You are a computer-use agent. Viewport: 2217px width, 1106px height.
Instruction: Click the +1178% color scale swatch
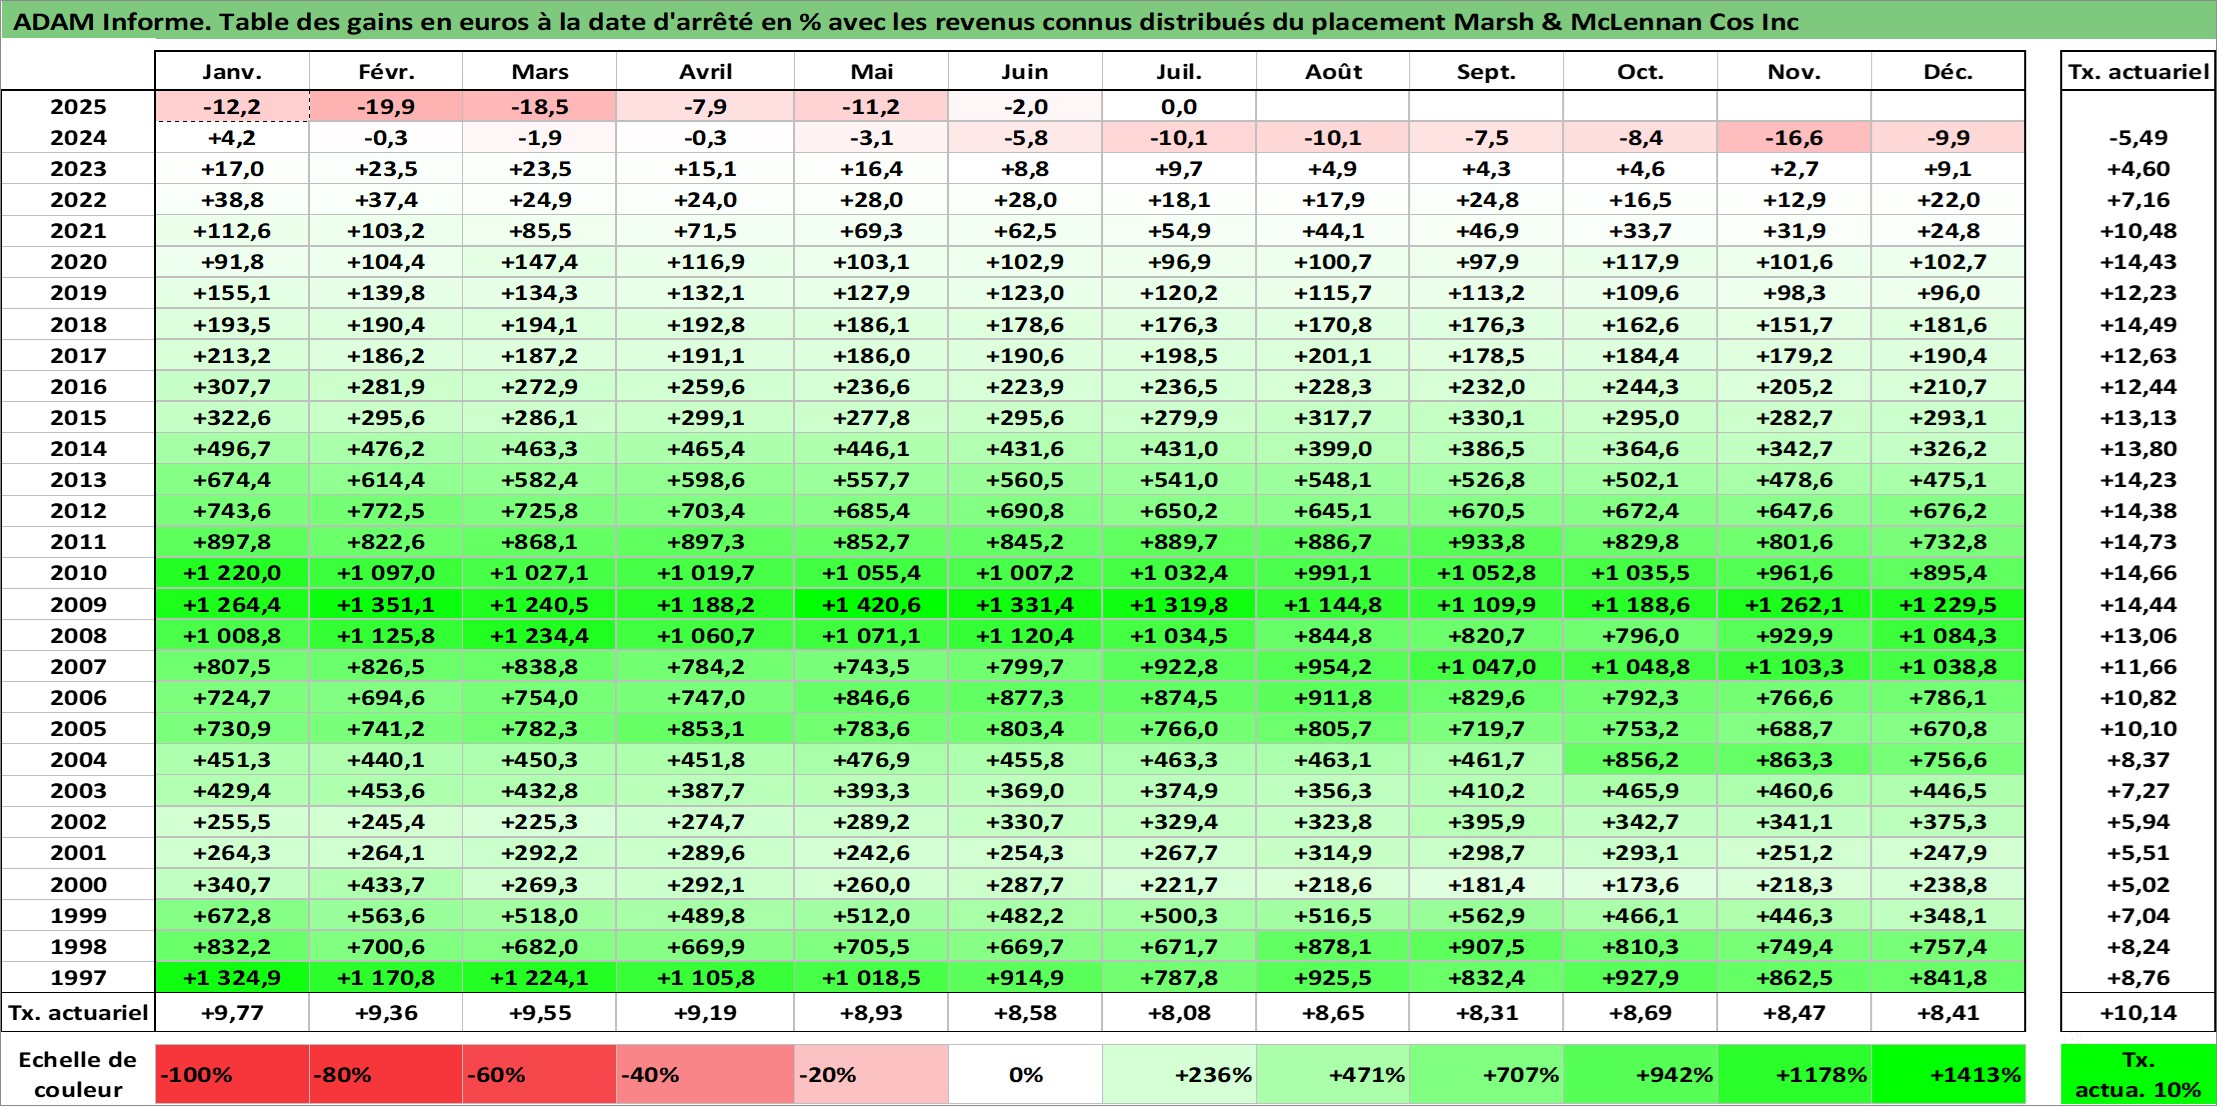[1794, 1074]
